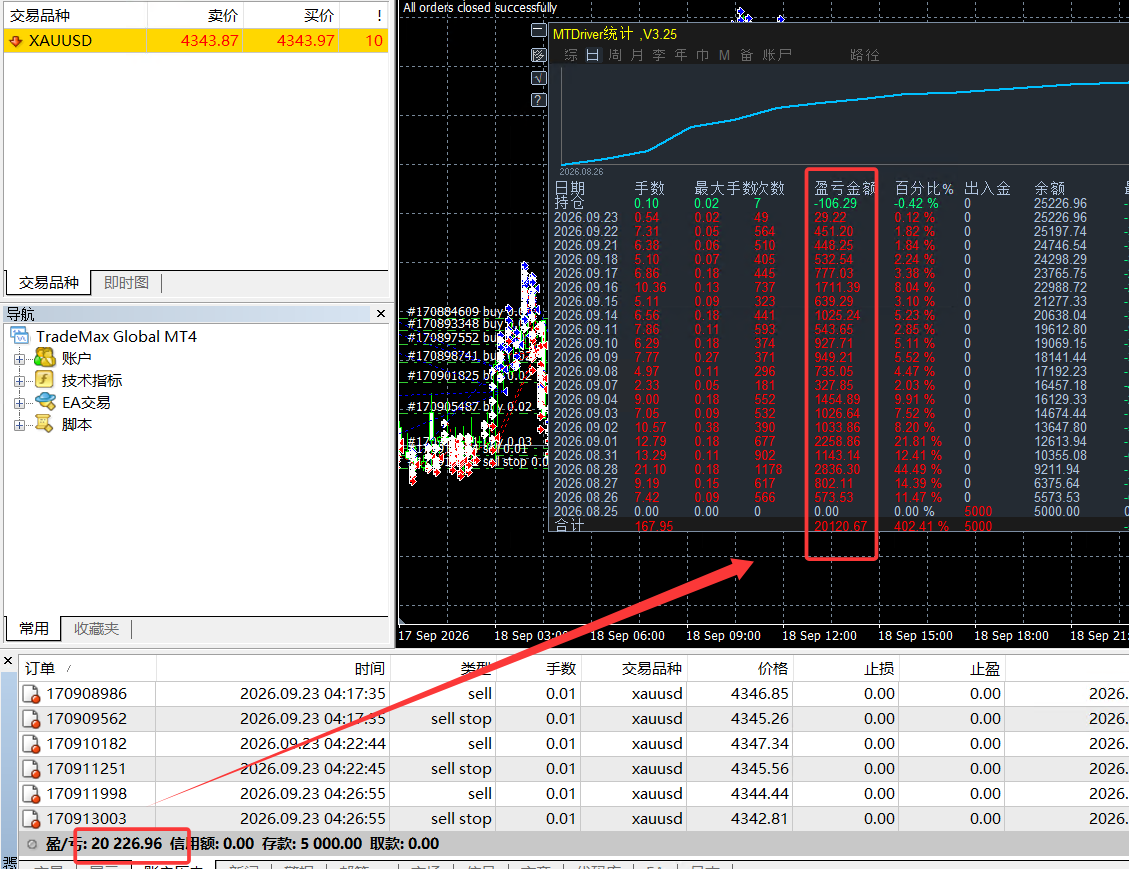Select order 170909562 sell stop row
The width and height of the screenshot is (1129, 869).
point(574,719)
